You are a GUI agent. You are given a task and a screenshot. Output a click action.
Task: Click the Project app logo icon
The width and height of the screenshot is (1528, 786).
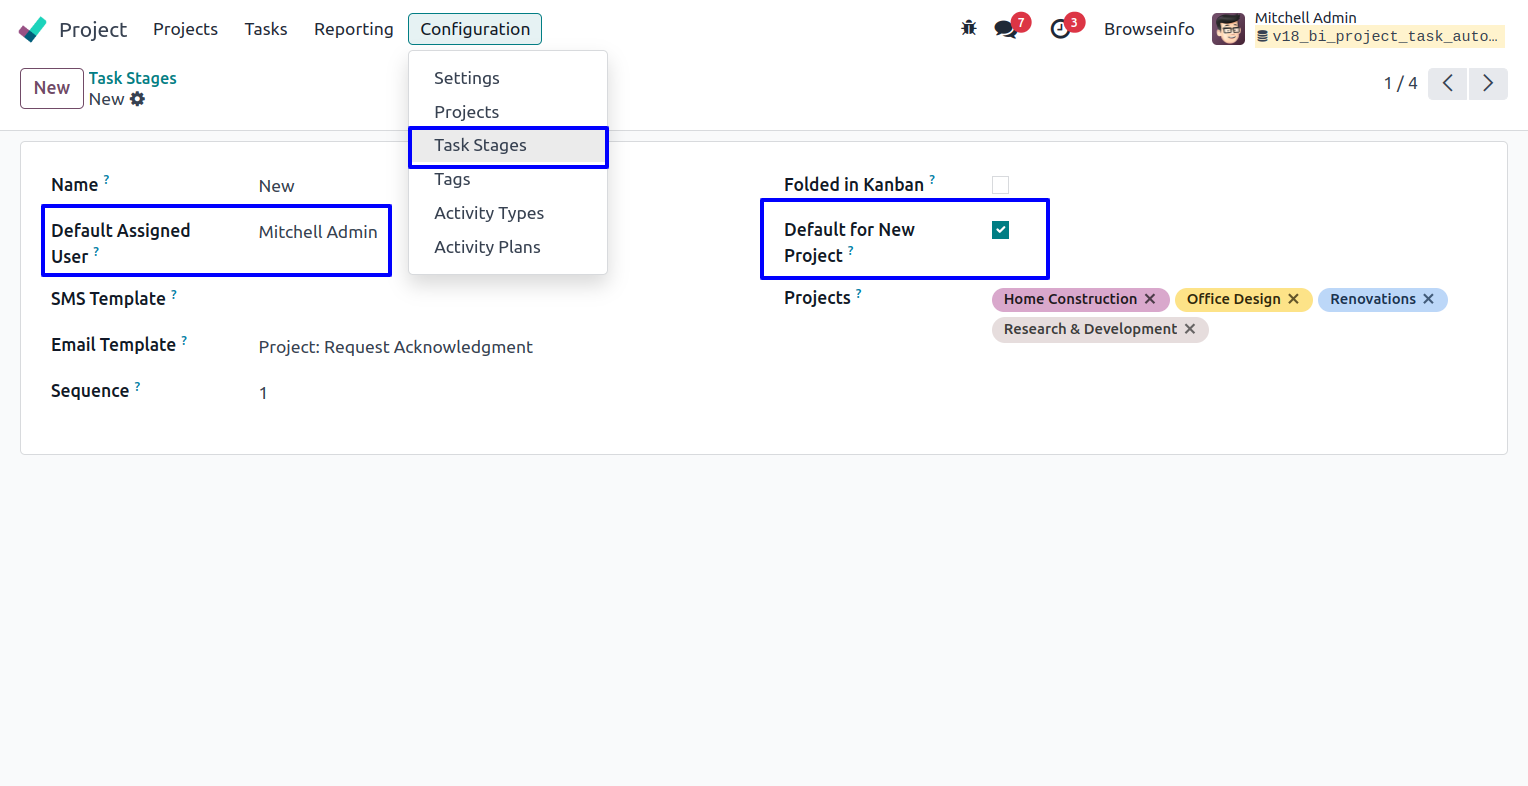coord(33,29)
